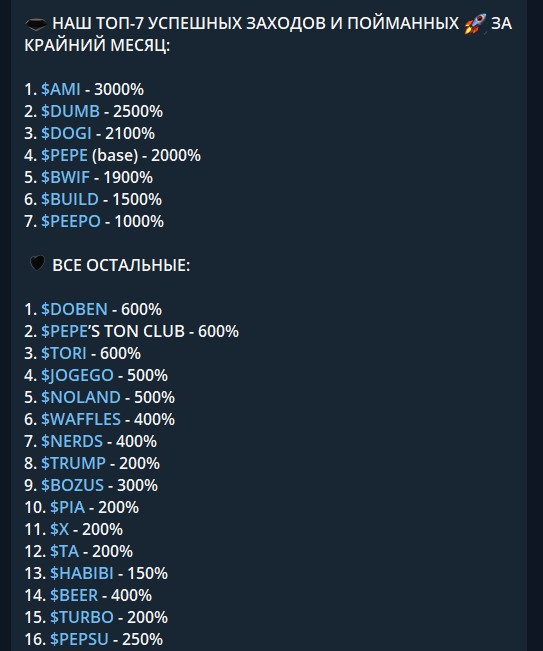Open the $TURBO cashtag link
Image resolution: width=543 pixels, height=651 pixels.
[81, 617]
